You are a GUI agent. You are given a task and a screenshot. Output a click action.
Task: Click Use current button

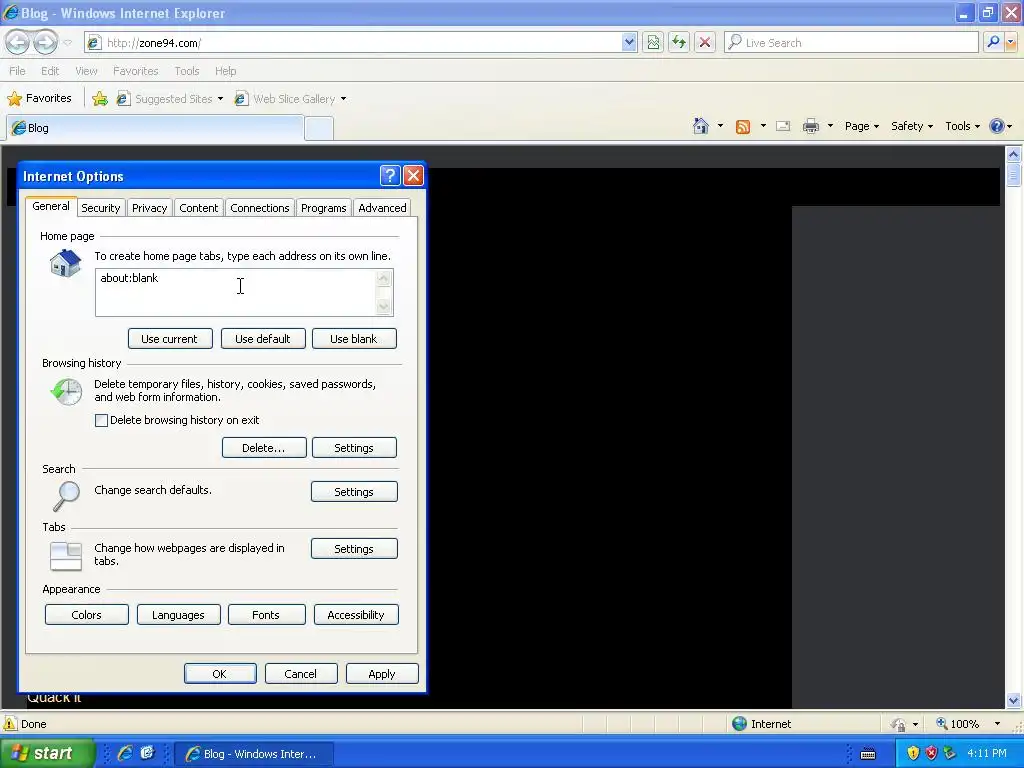pyautogui.click(x=170, y=339)
